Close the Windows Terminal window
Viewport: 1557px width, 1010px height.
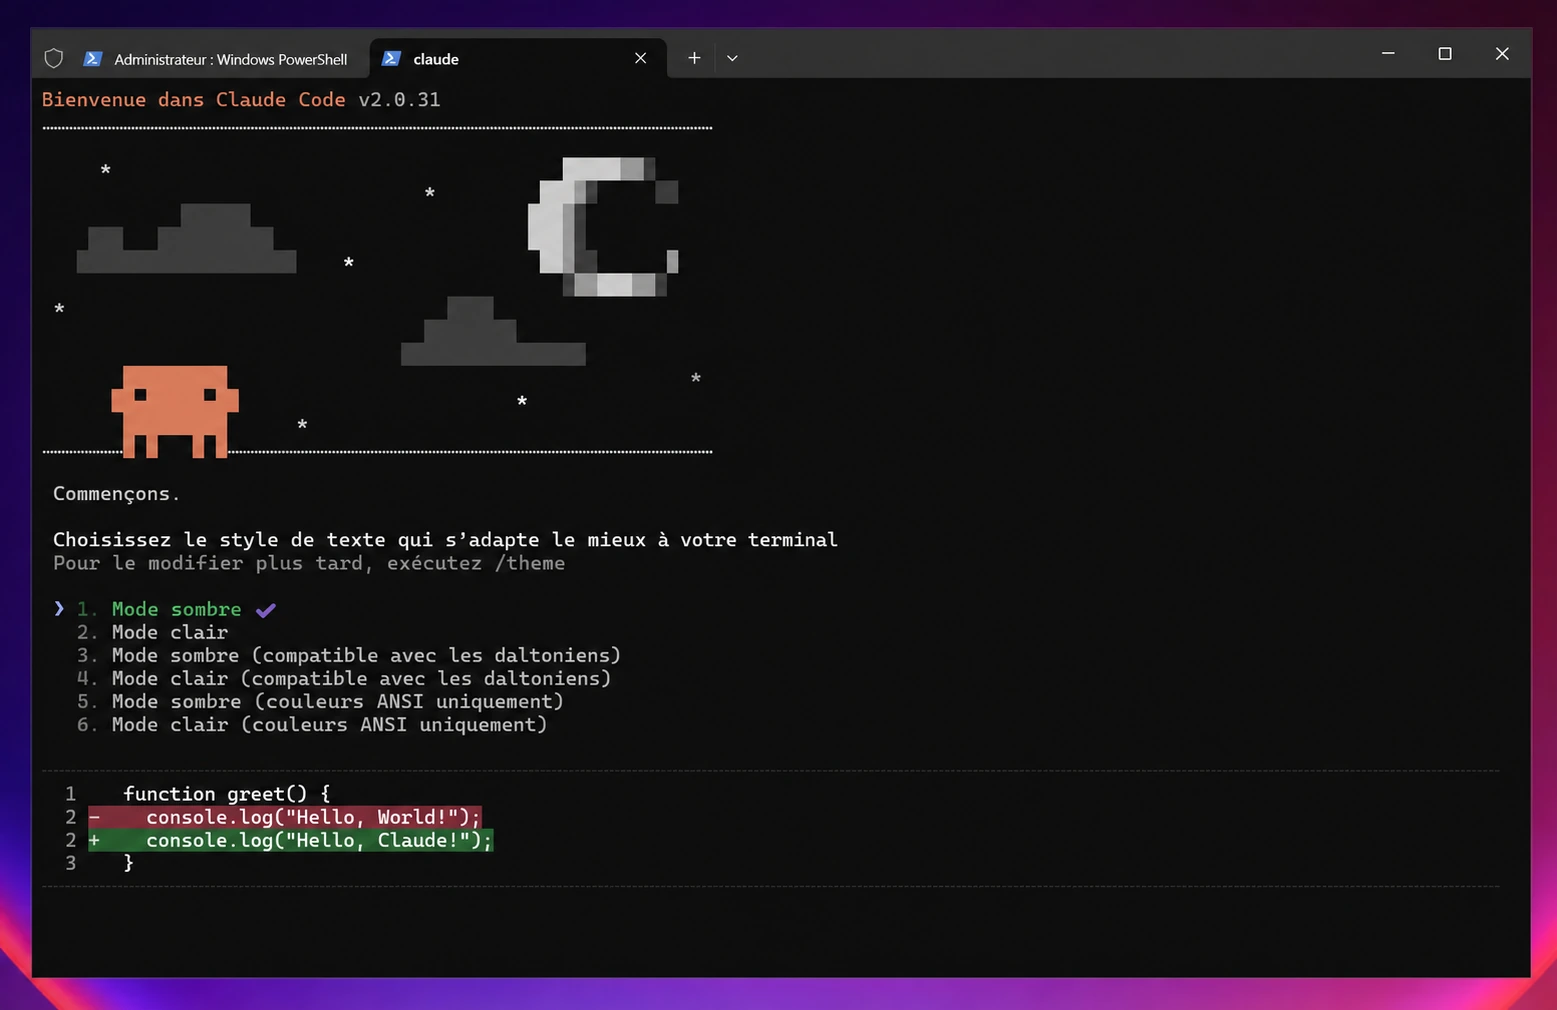pyautogui.click(x=1502, y=53)
